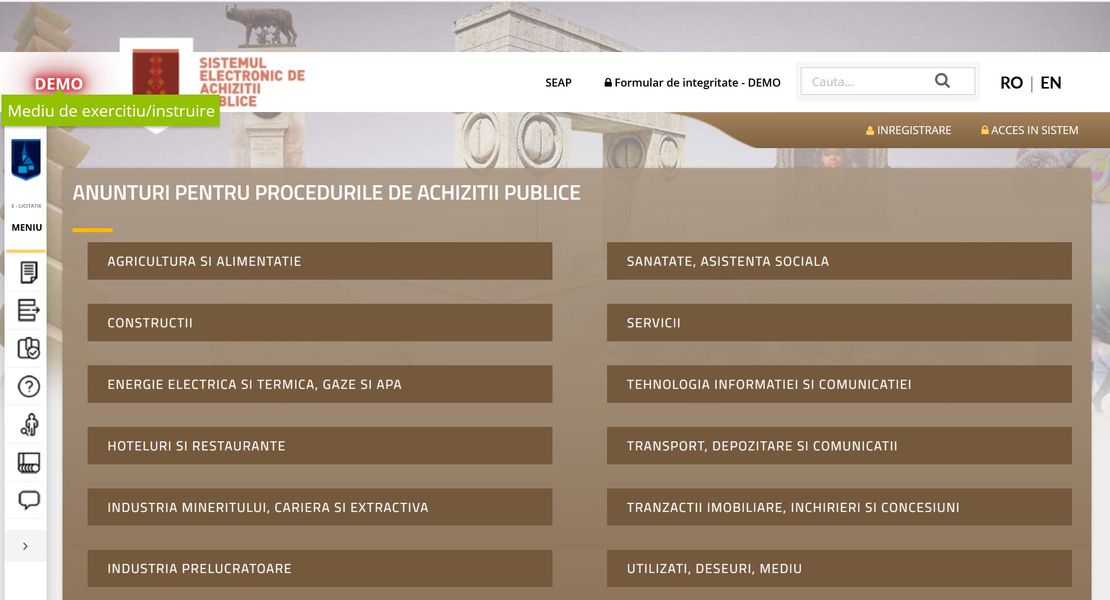This screenshot has height=600, width=1110.
Task: Open the SEAP menu item
Action: pos(558,83)
